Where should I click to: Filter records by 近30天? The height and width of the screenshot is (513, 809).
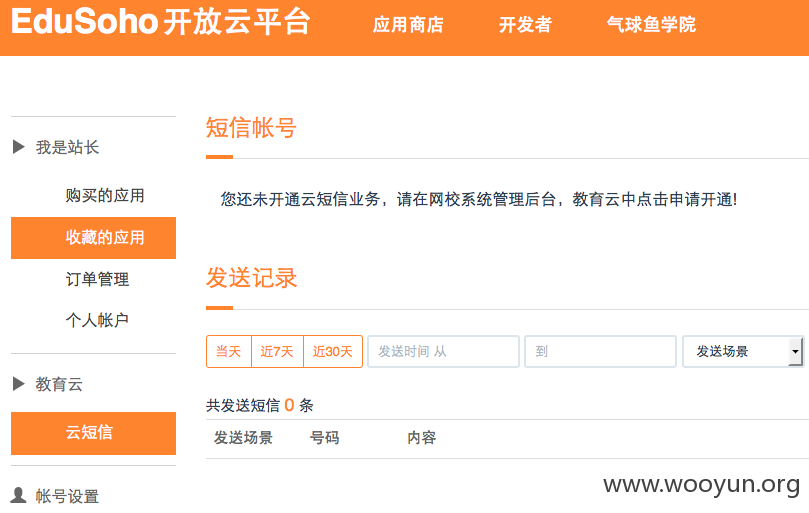333,351
